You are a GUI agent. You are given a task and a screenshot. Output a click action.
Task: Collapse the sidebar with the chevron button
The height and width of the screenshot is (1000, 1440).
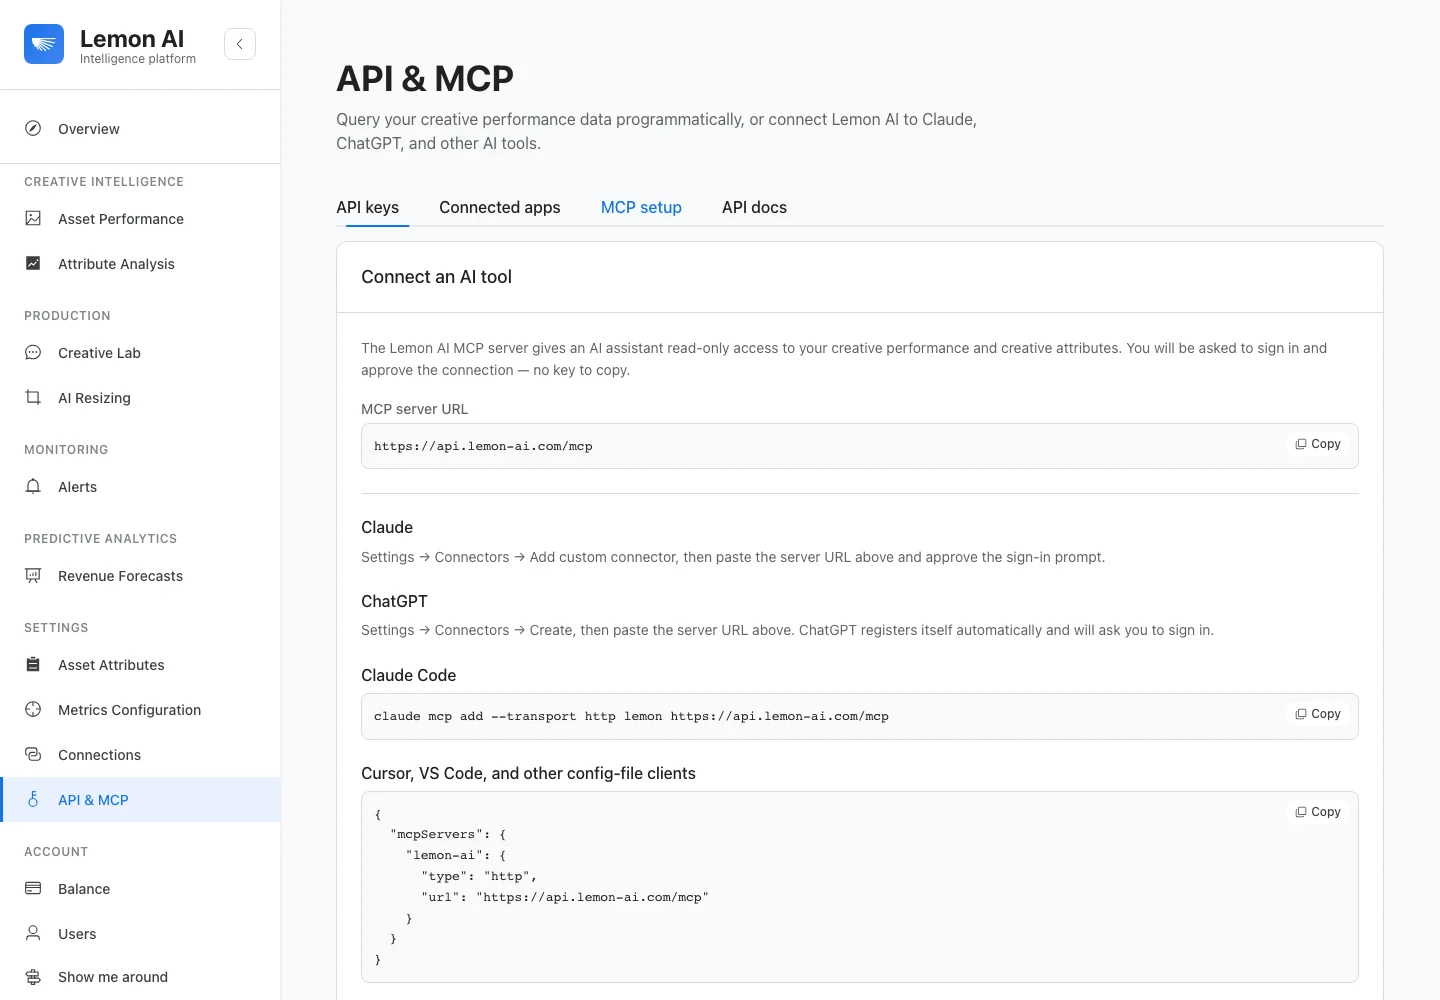coord(240,44)
